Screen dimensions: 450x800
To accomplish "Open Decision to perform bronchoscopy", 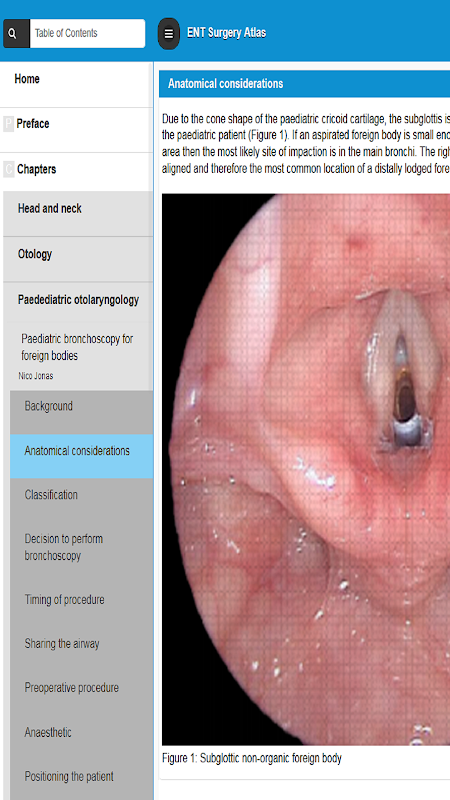I will point(82,547).
